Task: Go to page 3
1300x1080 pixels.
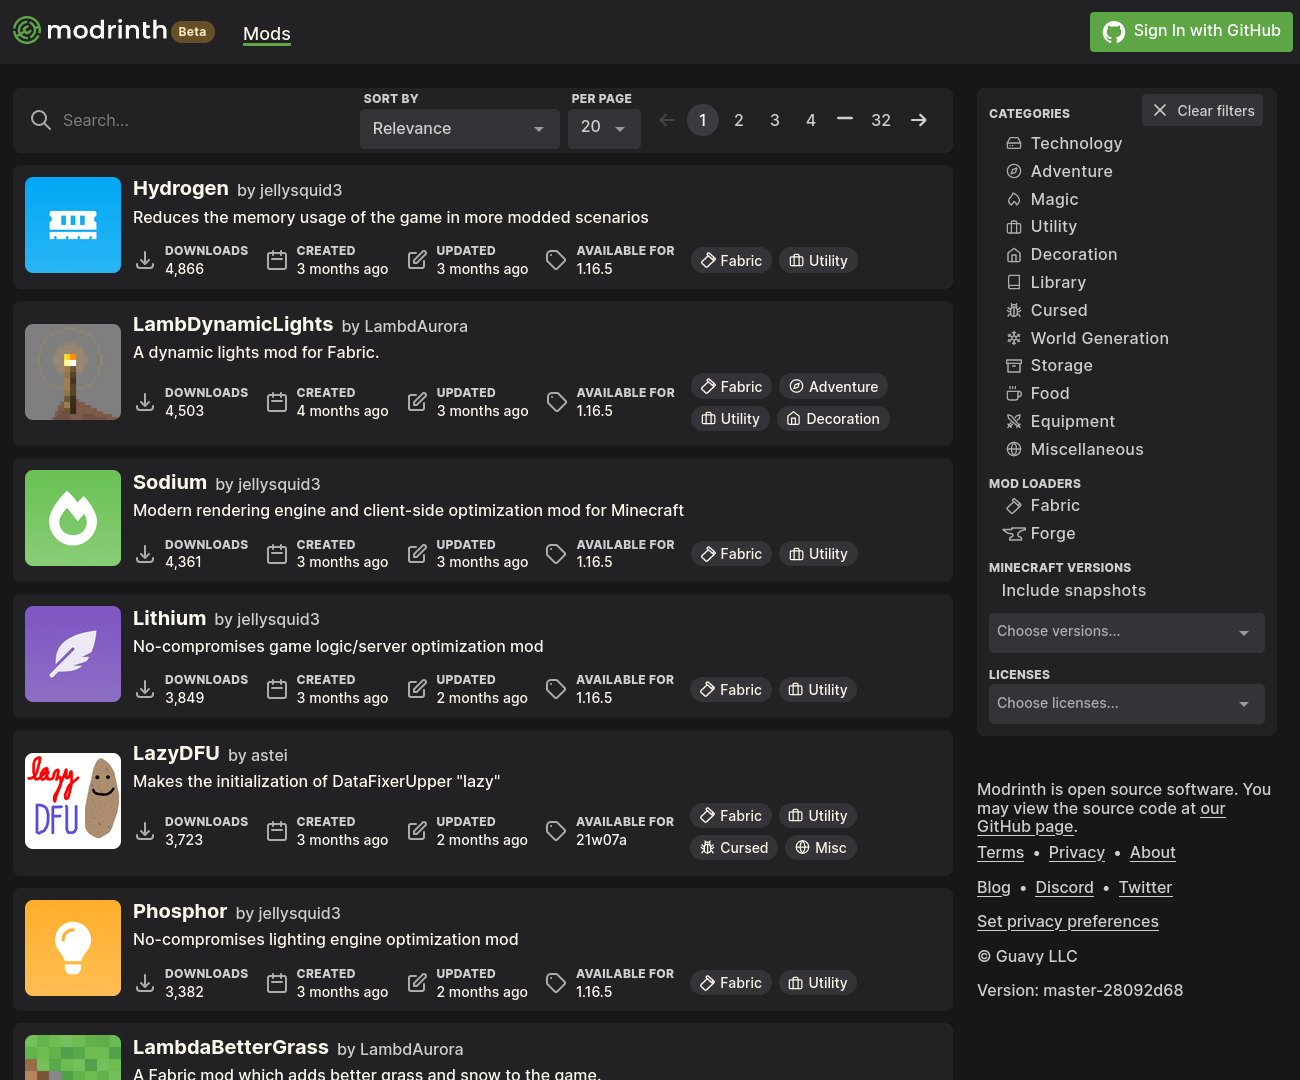Action: pos(775,120)
